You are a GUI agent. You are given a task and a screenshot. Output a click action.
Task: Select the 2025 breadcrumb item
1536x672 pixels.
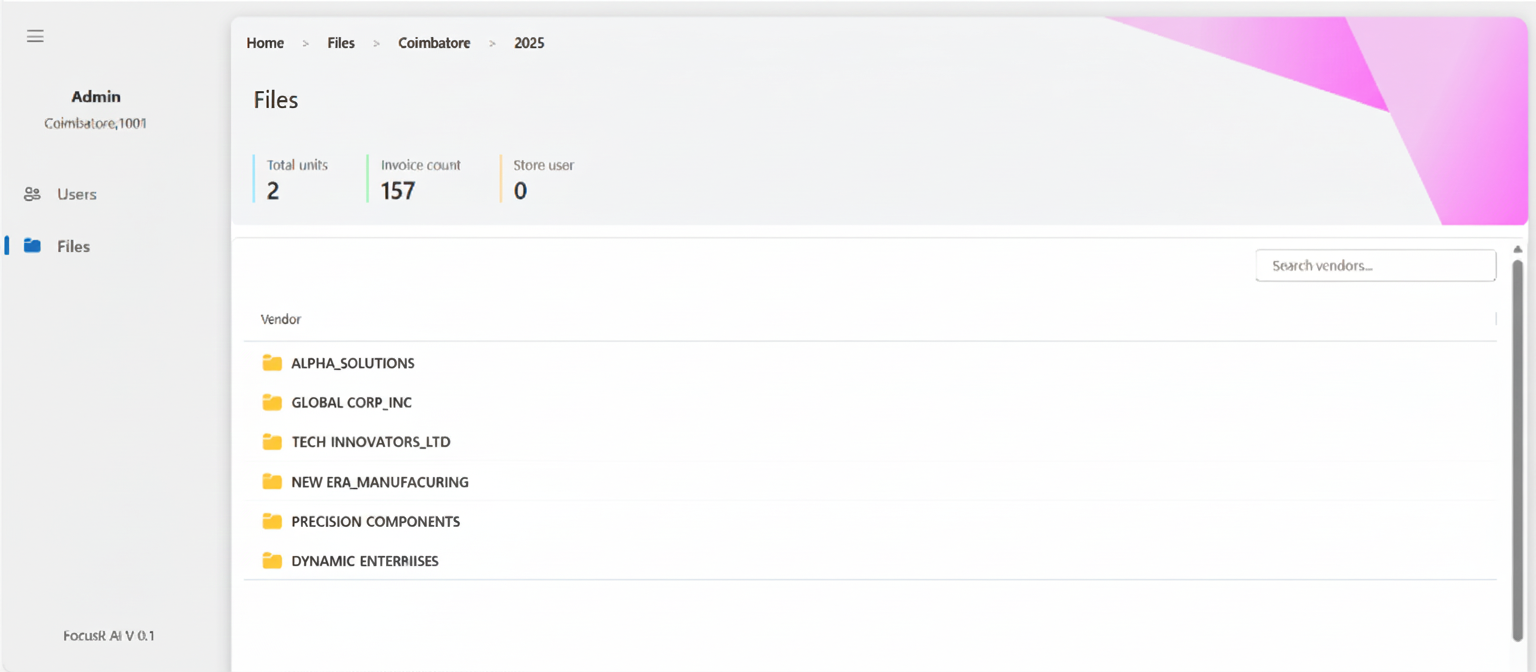[529, 43]
